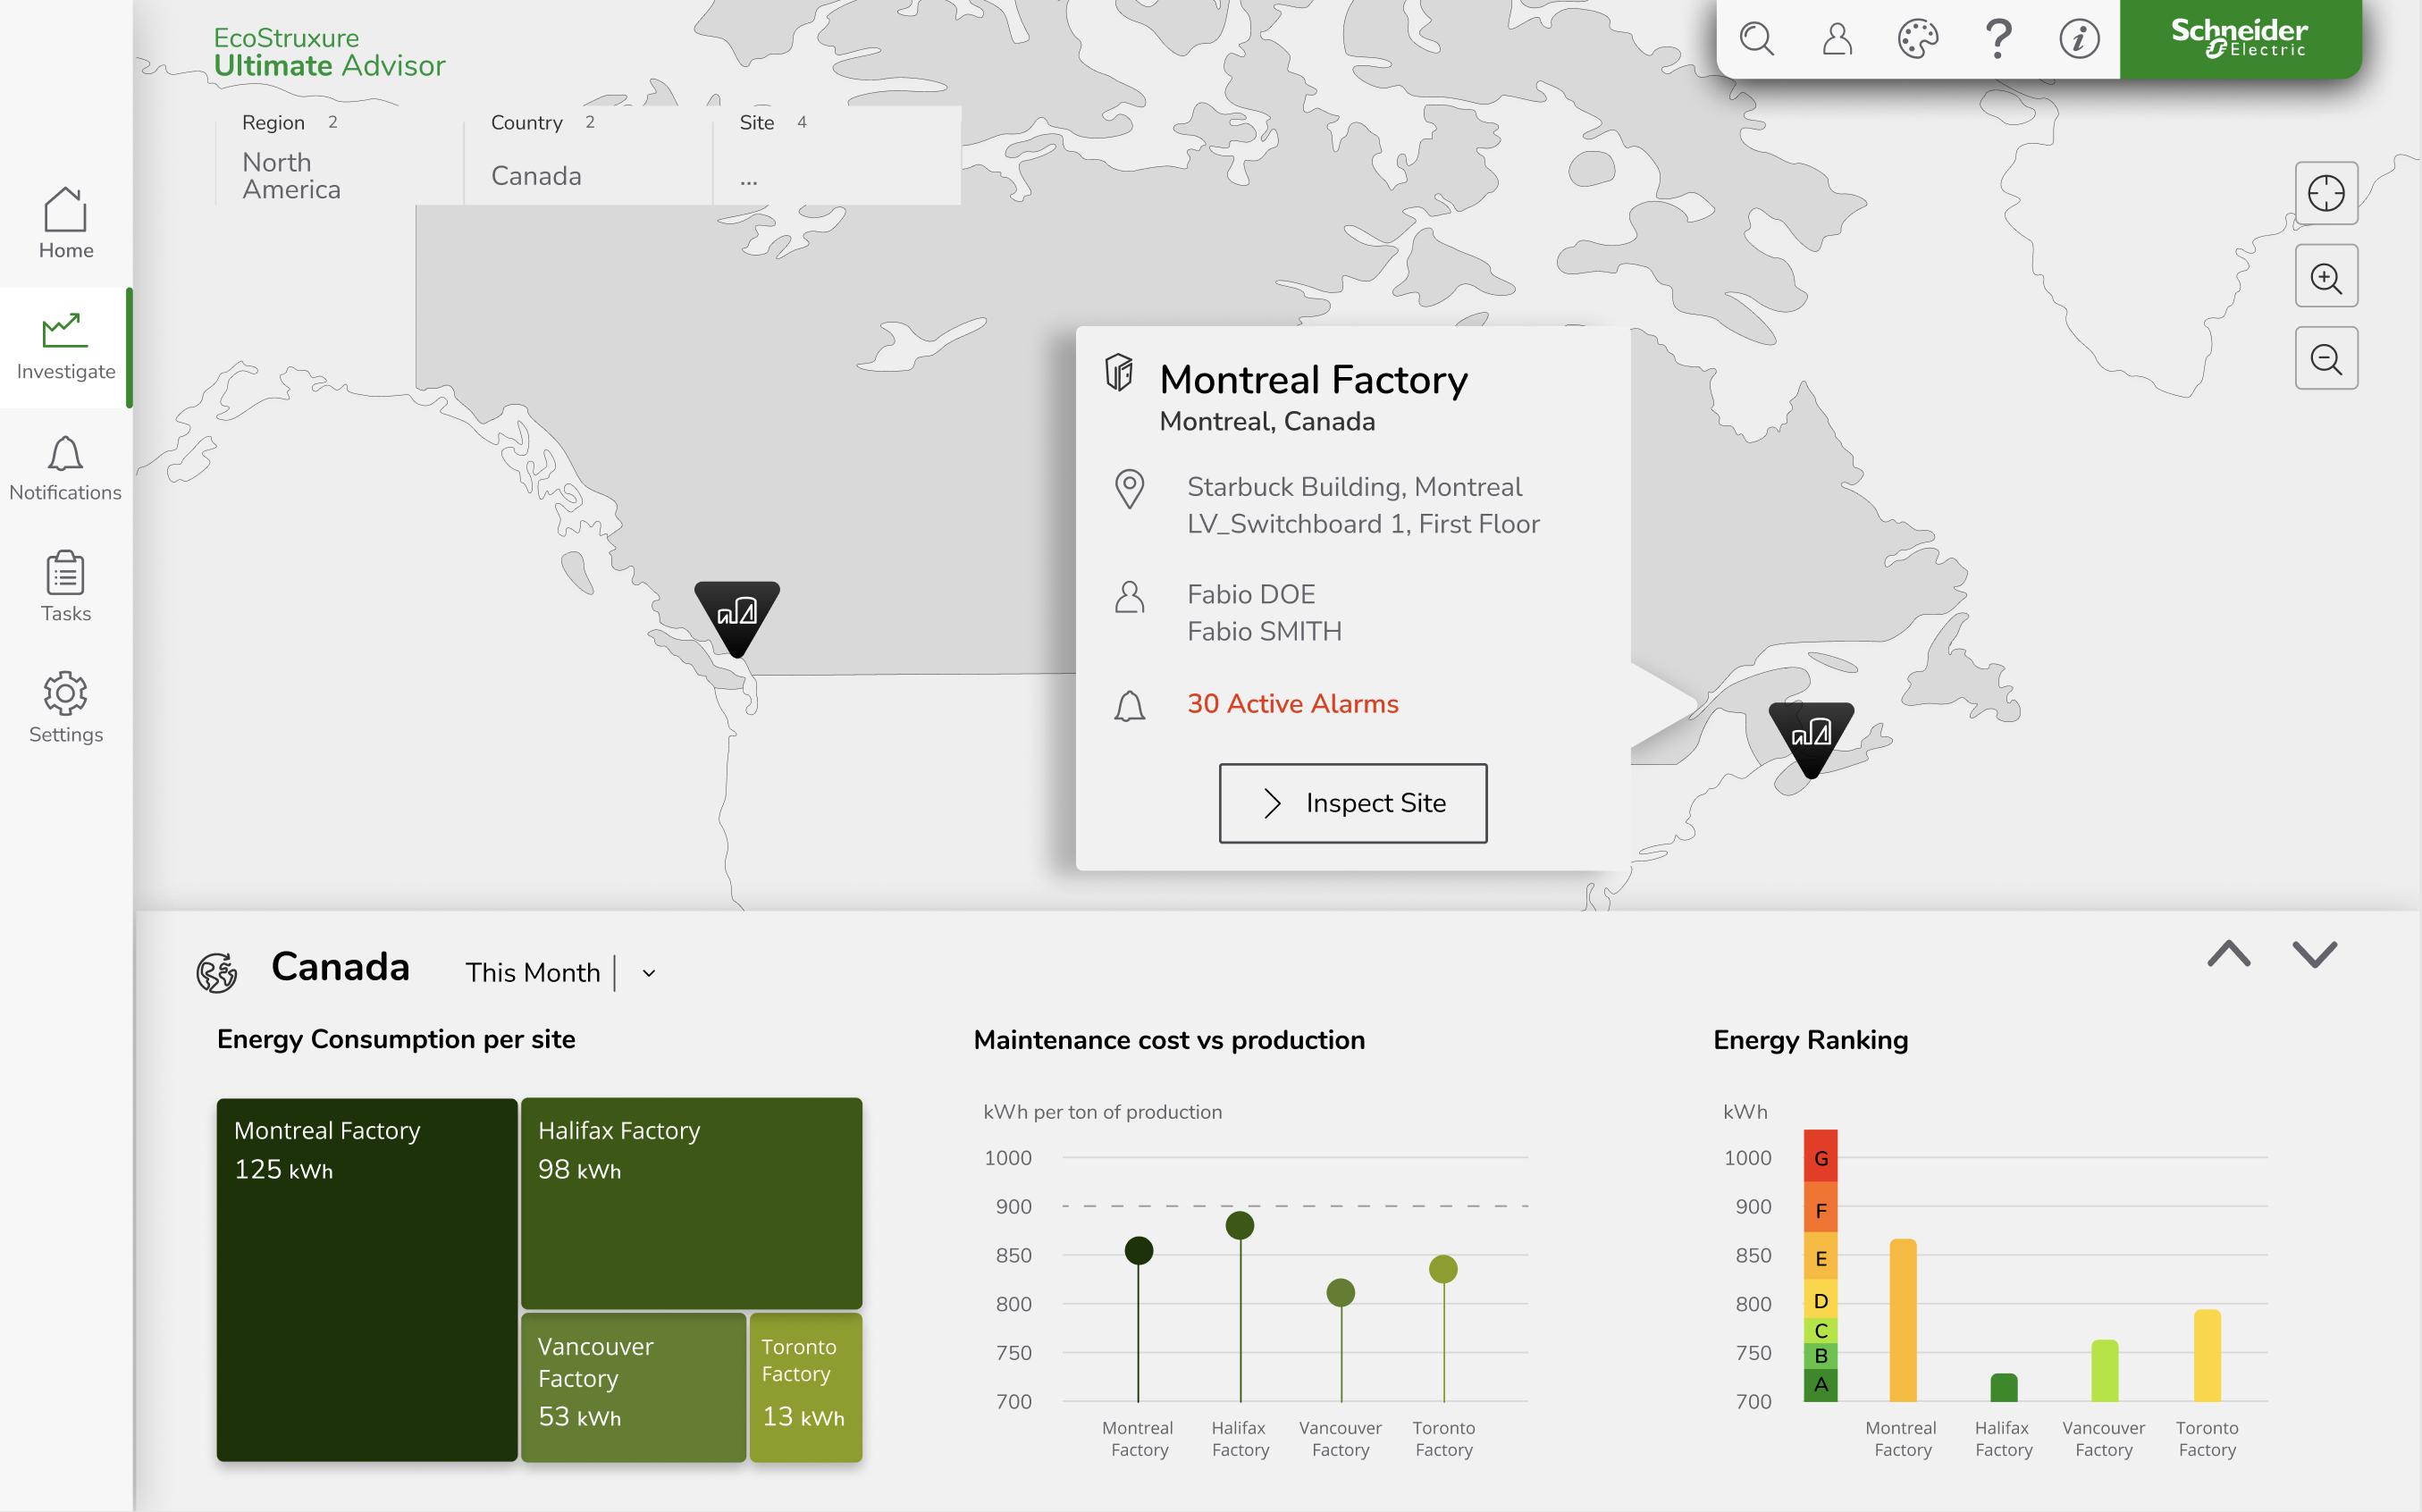Open Notifications in sidebar

(x=66, y=468)
